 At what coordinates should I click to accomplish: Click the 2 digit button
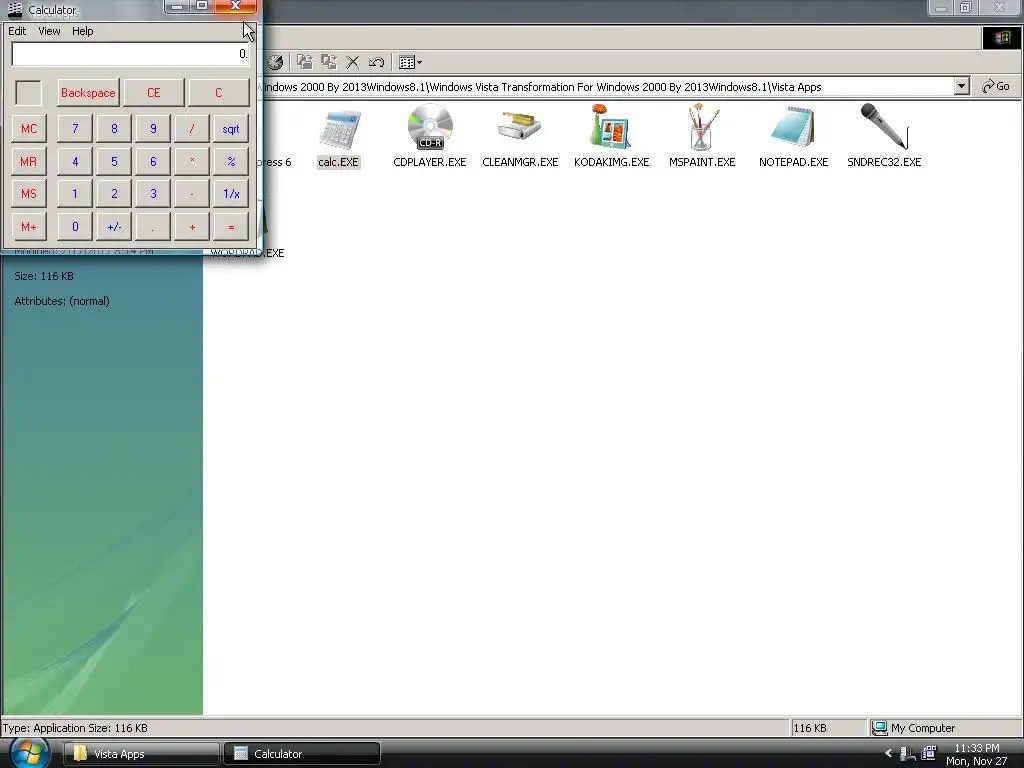coord(114,194)
